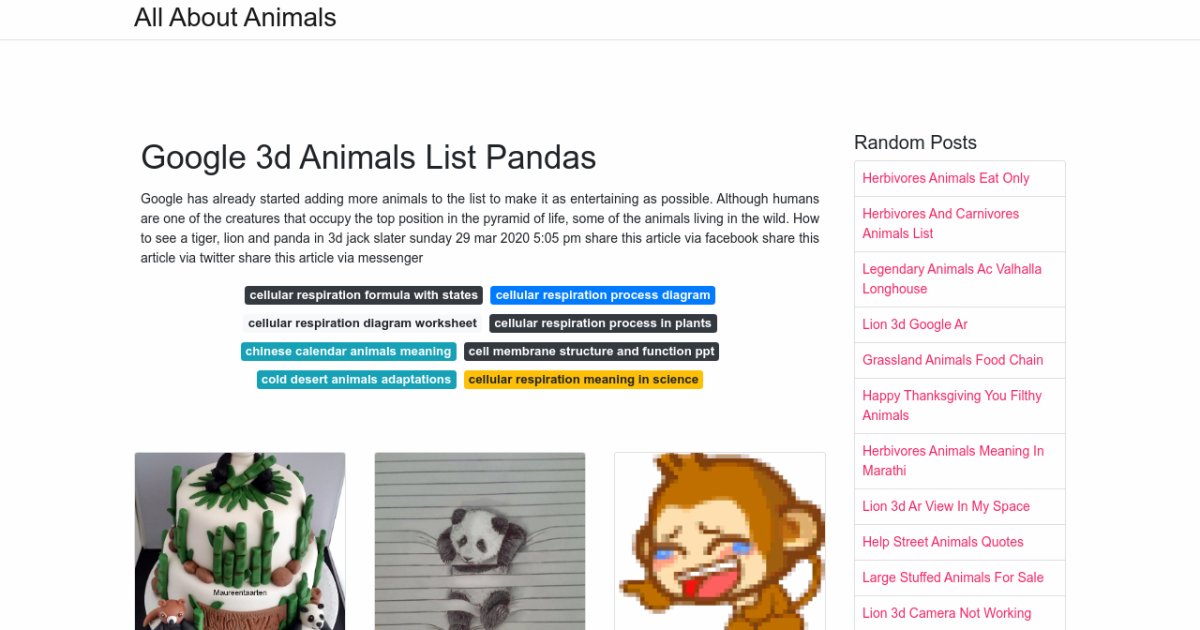Go to Herbivores Animals Meaning In Marathi
This screenshot has height=630, width=1200.
pyautogui.click(x=952, y=461)
